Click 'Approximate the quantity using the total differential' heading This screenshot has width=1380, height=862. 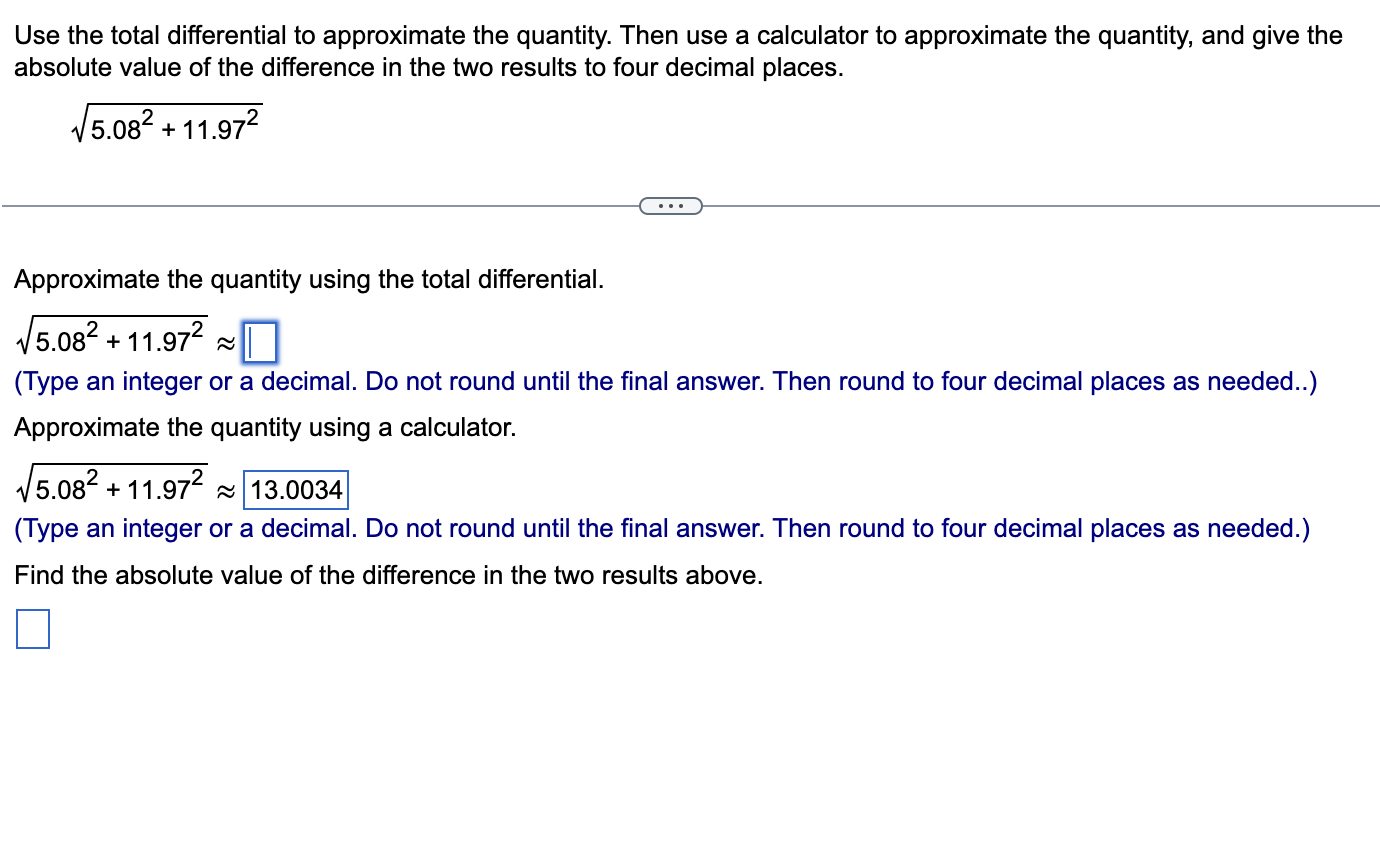308,279
